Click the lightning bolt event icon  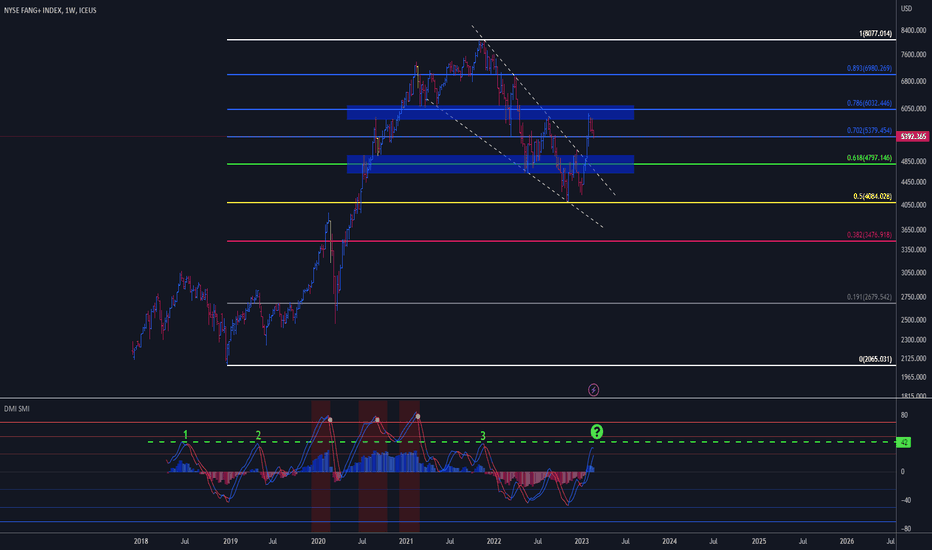[593, 390]
